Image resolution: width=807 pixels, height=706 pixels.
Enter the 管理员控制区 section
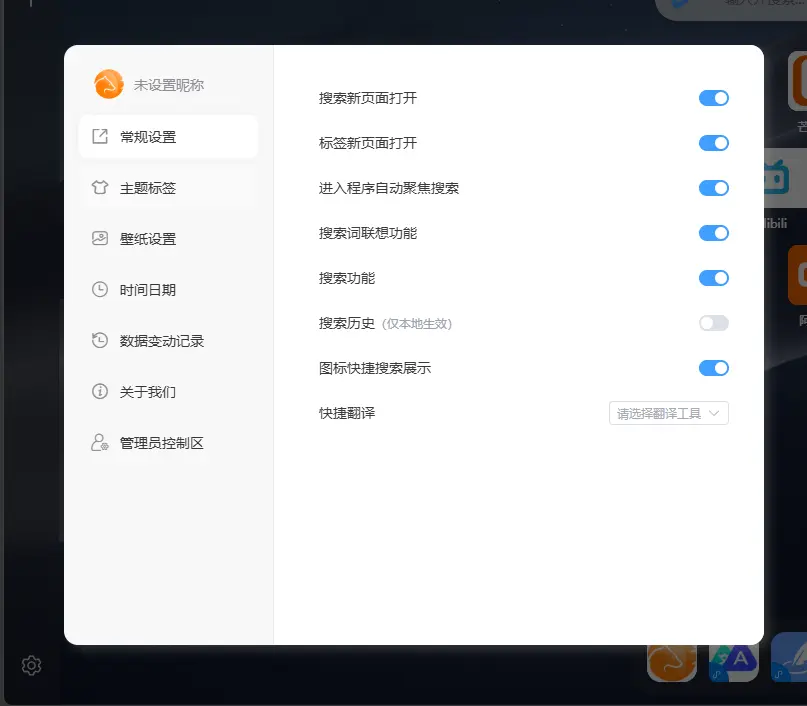click(168, 443)
